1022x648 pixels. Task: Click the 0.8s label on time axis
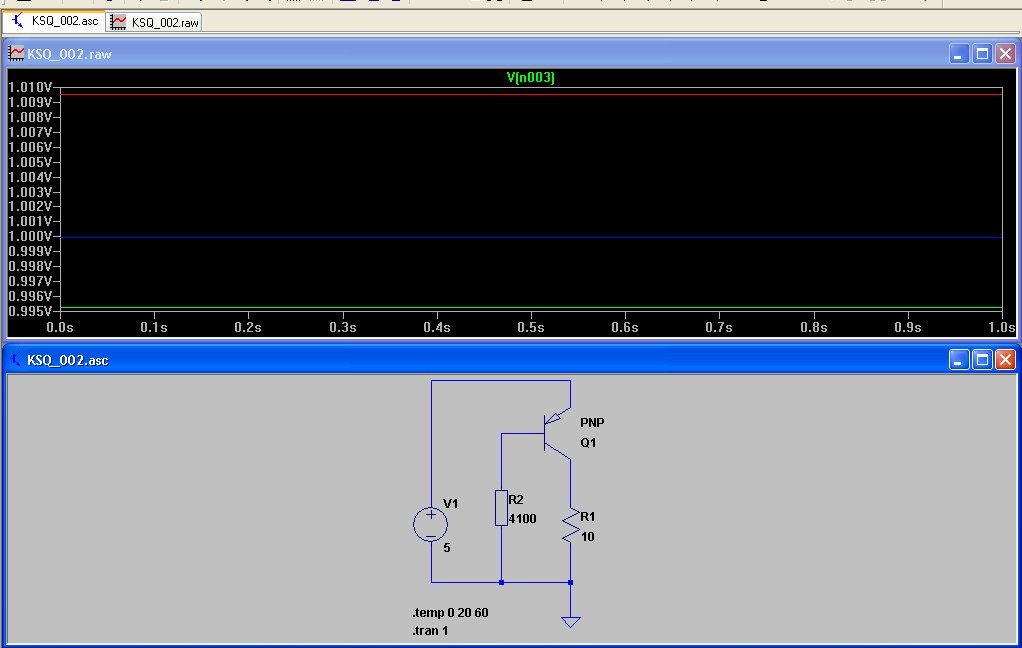[x=813, y=327]
